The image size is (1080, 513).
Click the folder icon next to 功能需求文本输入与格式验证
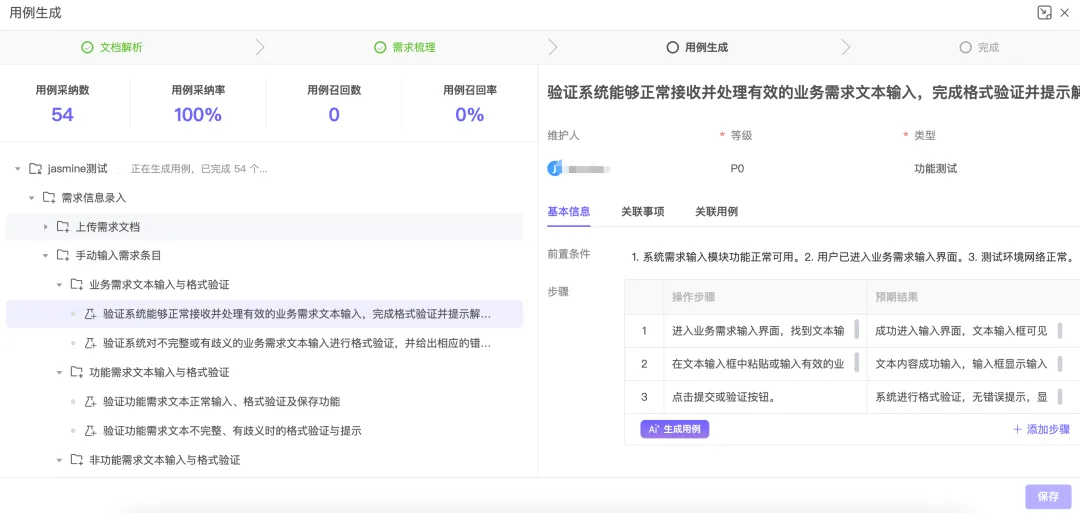click(77, 372)
